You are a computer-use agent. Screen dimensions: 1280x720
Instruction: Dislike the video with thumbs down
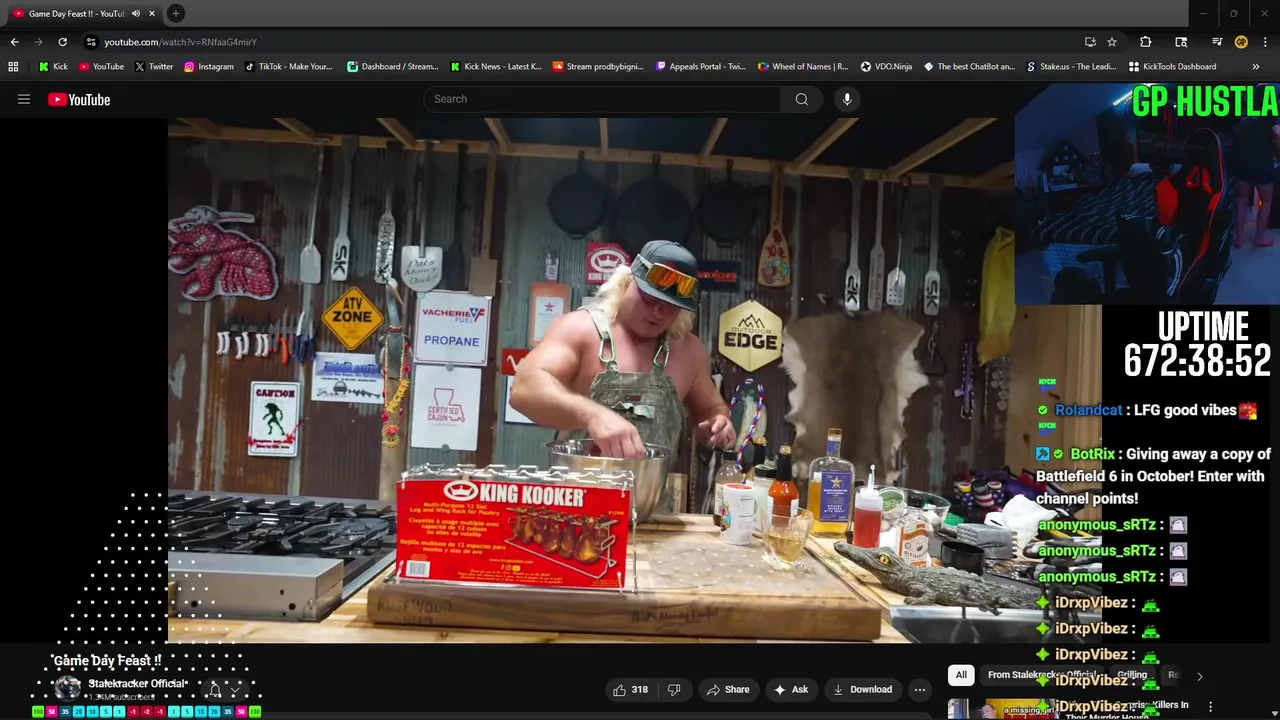tap(674, 689)
